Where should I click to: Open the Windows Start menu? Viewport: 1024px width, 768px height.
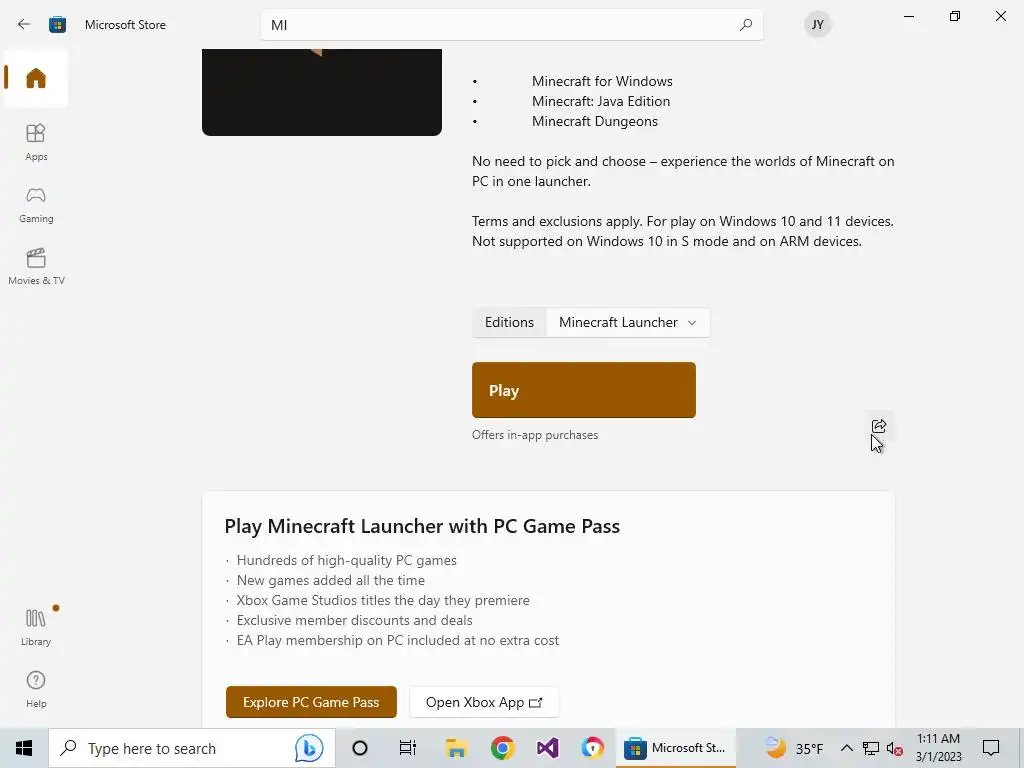[24, 748]
